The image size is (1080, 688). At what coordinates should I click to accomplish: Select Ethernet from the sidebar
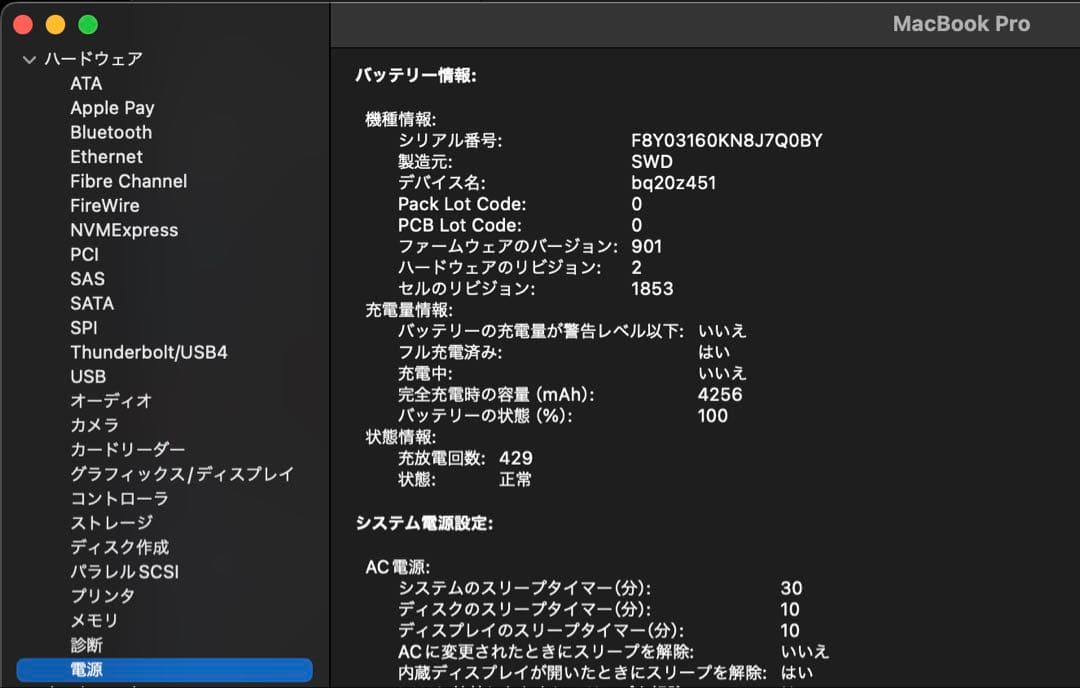point(106,156)
